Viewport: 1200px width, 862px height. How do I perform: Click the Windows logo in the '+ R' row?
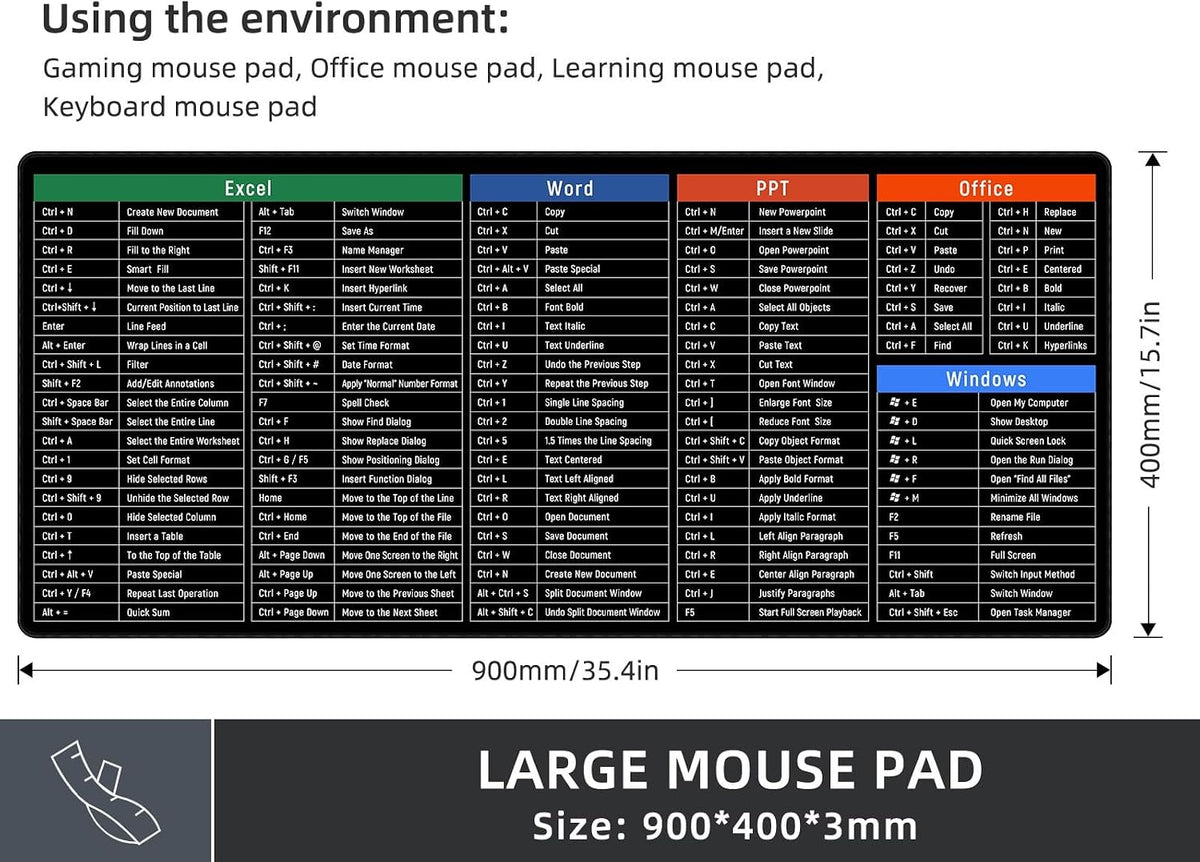pos(895,460)
